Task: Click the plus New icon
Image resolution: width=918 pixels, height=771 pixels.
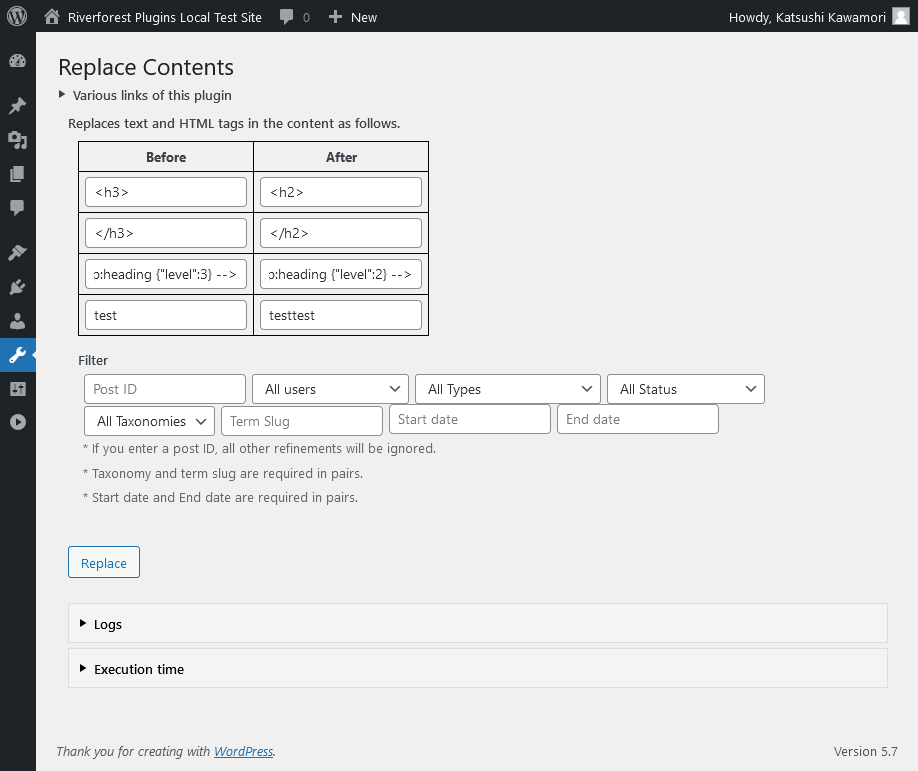Action: click(335, 17)
